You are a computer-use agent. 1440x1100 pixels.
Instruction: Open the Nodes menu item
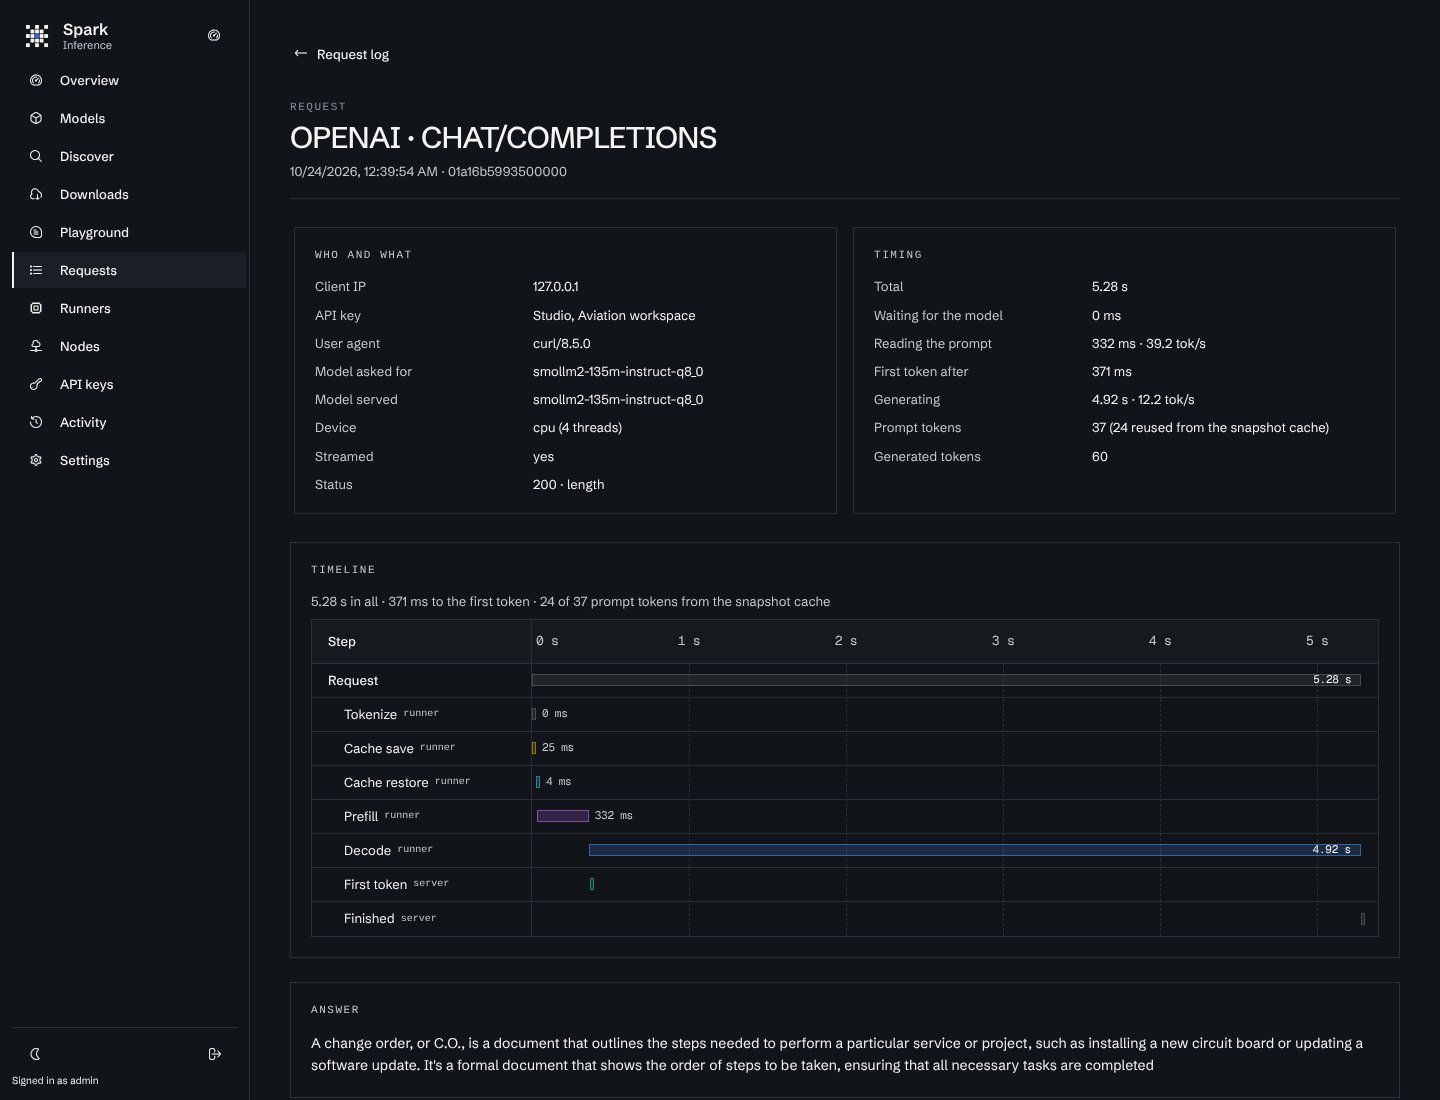[x=129, y=346]
